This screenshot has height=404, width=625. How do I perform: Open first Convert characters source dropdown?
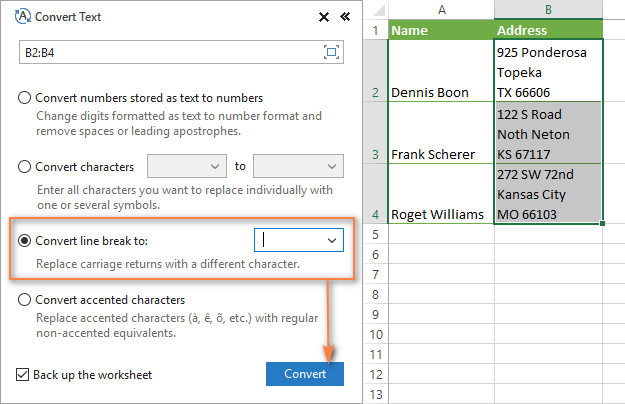187,166
